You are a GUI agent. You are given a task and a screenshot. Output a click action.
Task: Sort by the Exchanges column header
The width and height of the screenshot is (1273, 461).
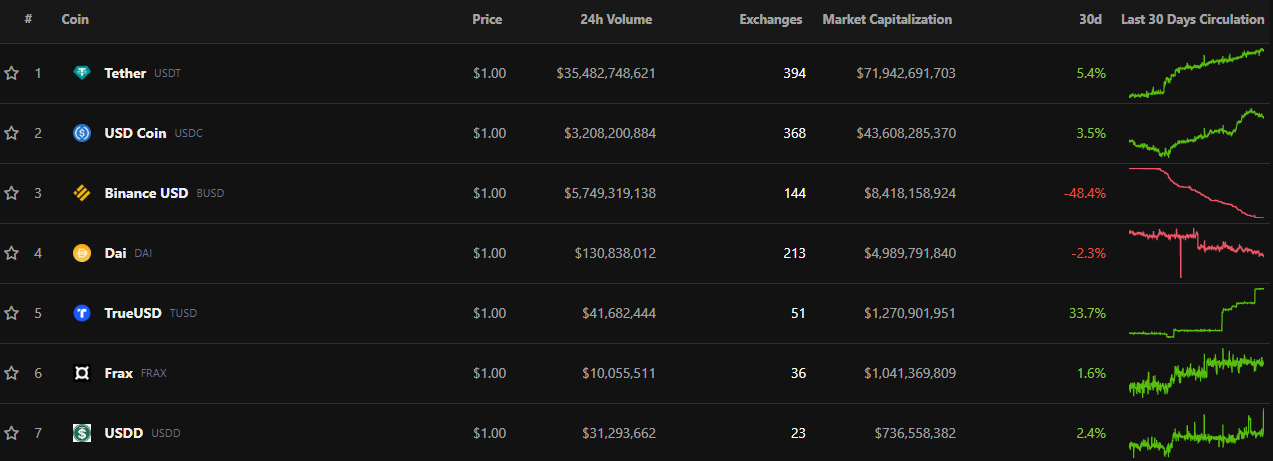tap(770, 19)
